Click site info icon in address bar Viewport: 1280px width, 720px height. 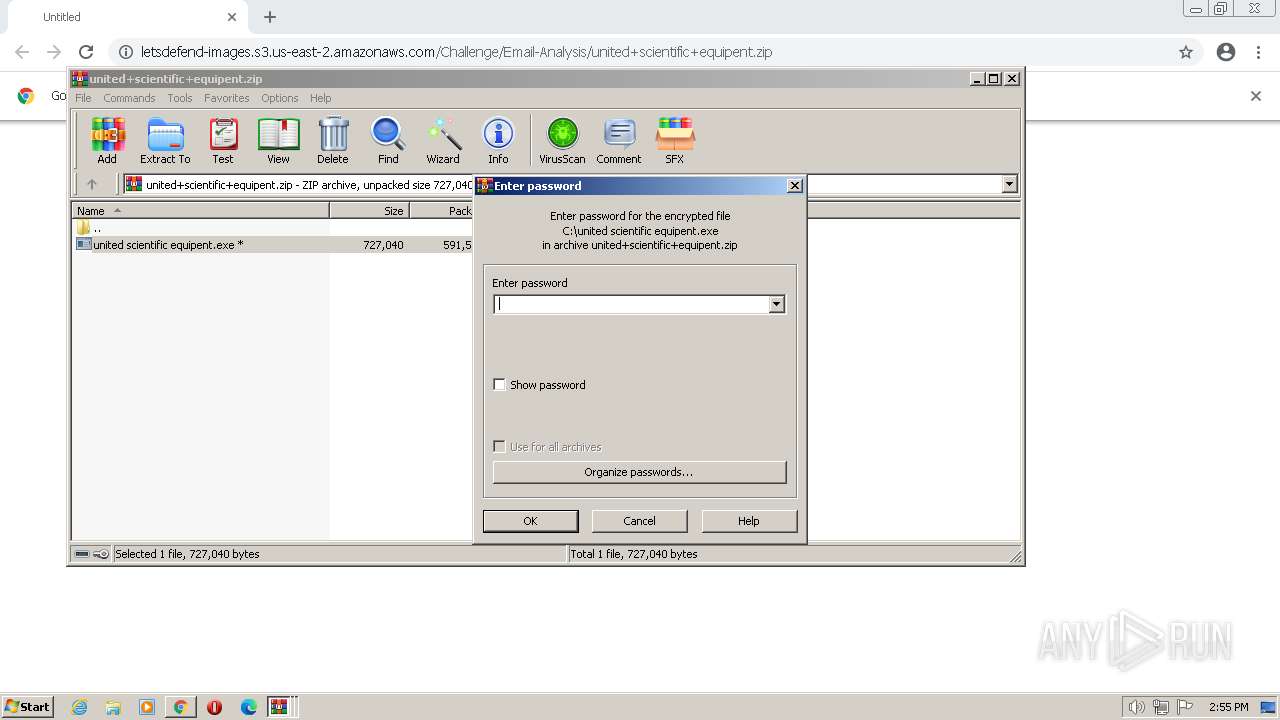[x=125, y=52]
